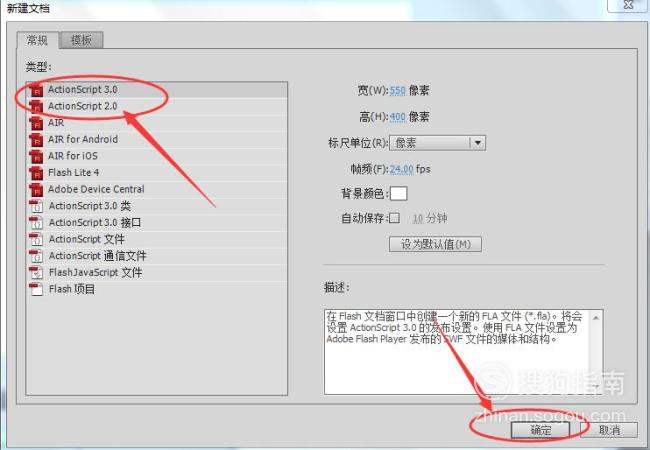Select FlashJavaScript 文件 entry

pyautogui.click(x=157, y=272)
